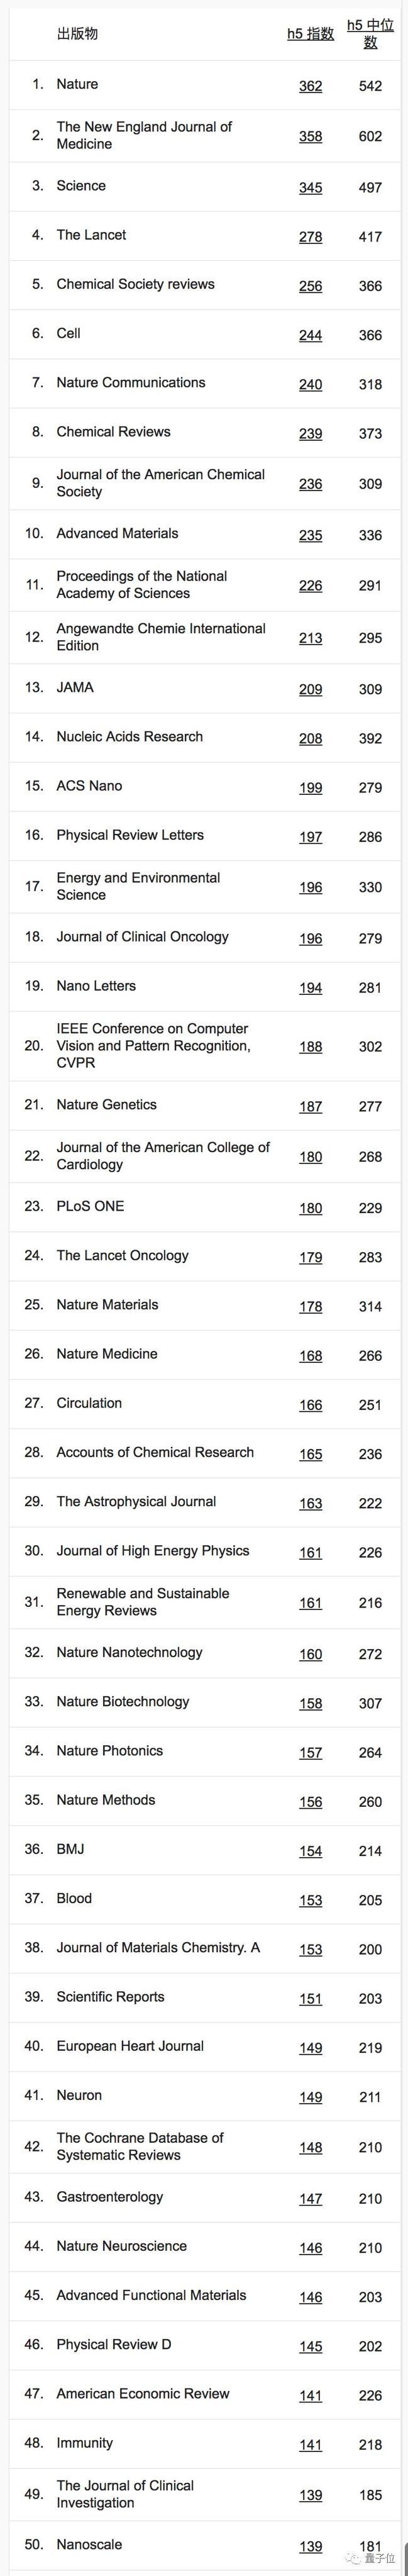Open Nature Biotechnology h5-index 158
This screenshot has height=2576, width=408.
click(x=310, y=1703)
